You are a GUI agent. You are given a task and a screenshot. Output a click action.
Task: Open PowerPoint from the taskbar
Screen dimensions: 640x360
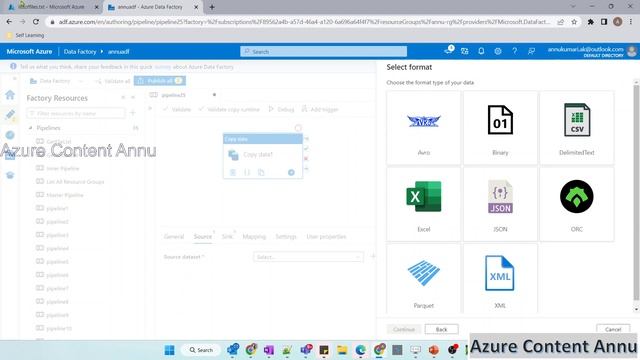pos(433,350)
